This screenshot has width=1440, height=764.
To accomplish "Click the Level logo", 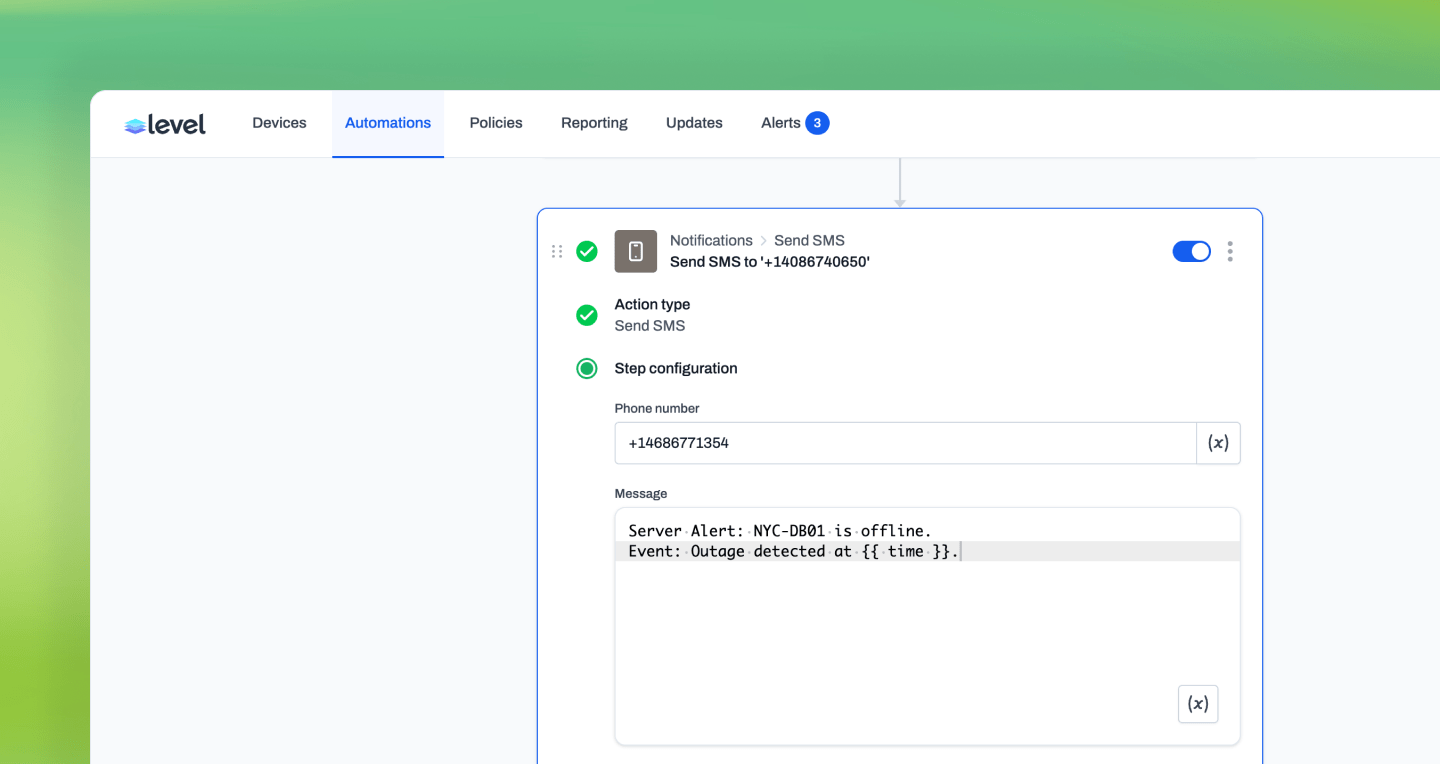I will [x=165, y=124].
